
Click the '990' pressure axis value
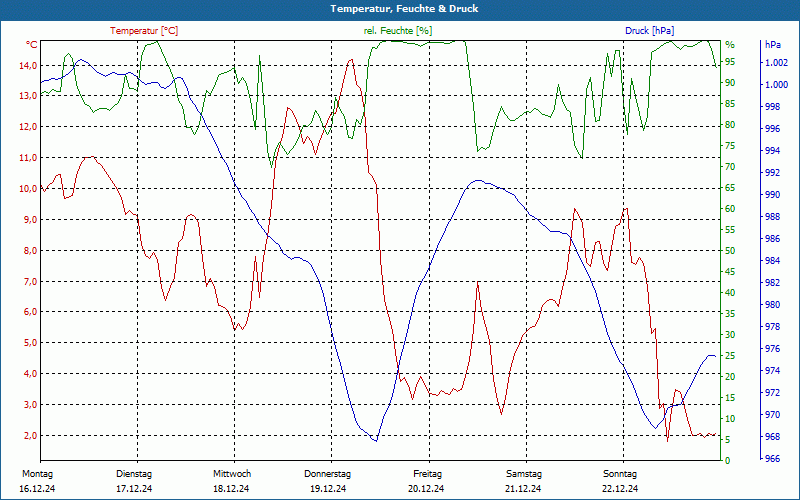(x=772, y=194)
